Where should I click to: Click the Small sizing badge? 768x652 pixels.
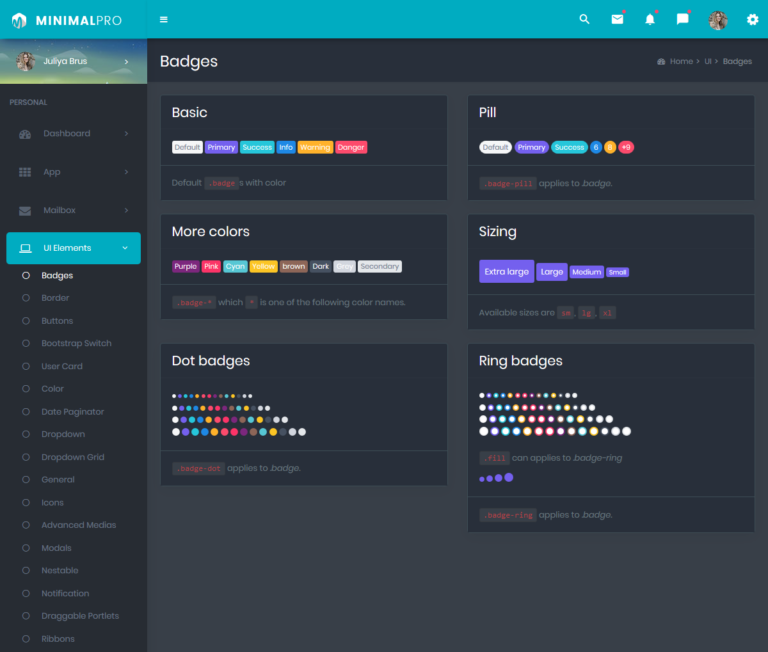[618, 272]
